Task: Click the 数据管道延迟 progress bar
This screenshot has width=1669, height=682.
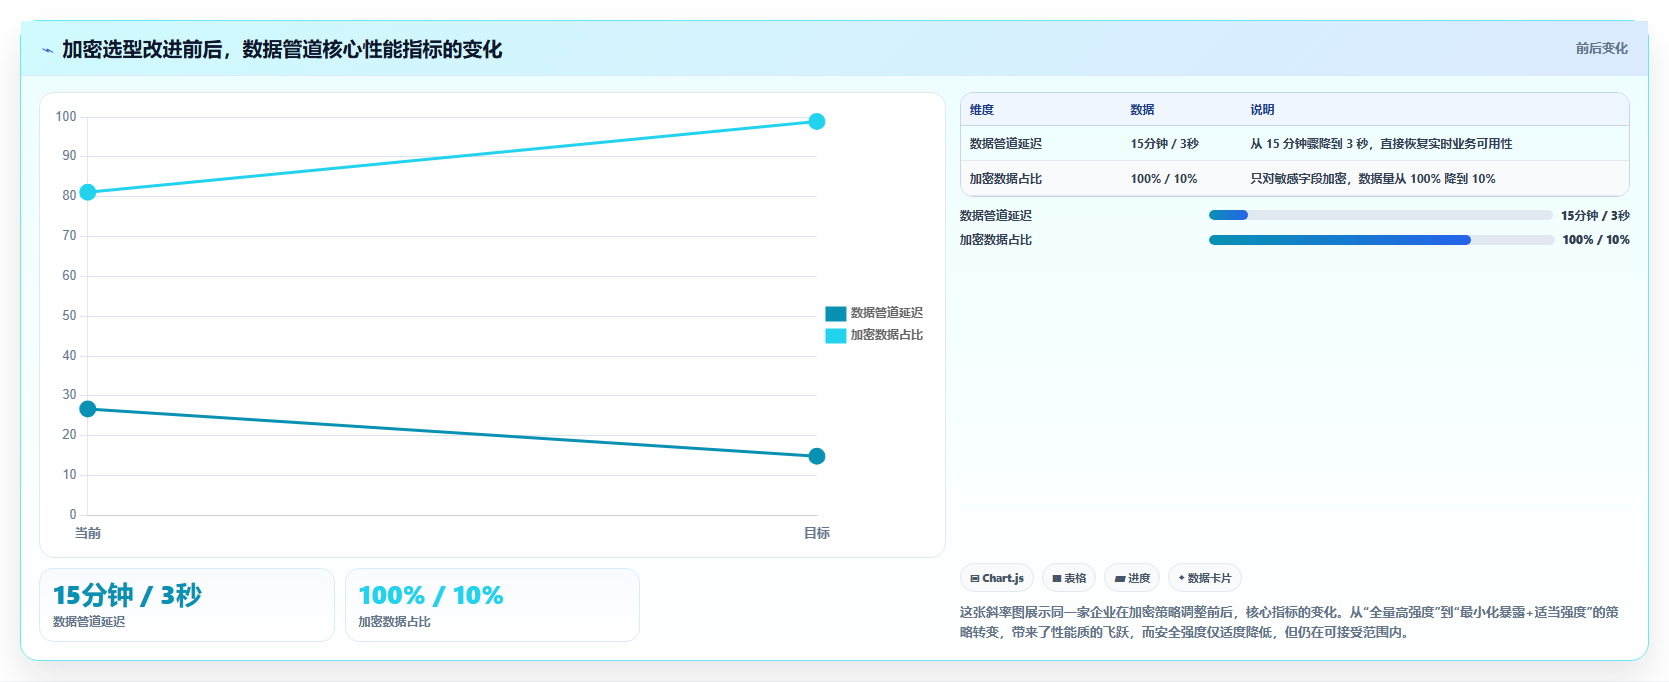Action: pyautogui.click(x=1380, y=215)
